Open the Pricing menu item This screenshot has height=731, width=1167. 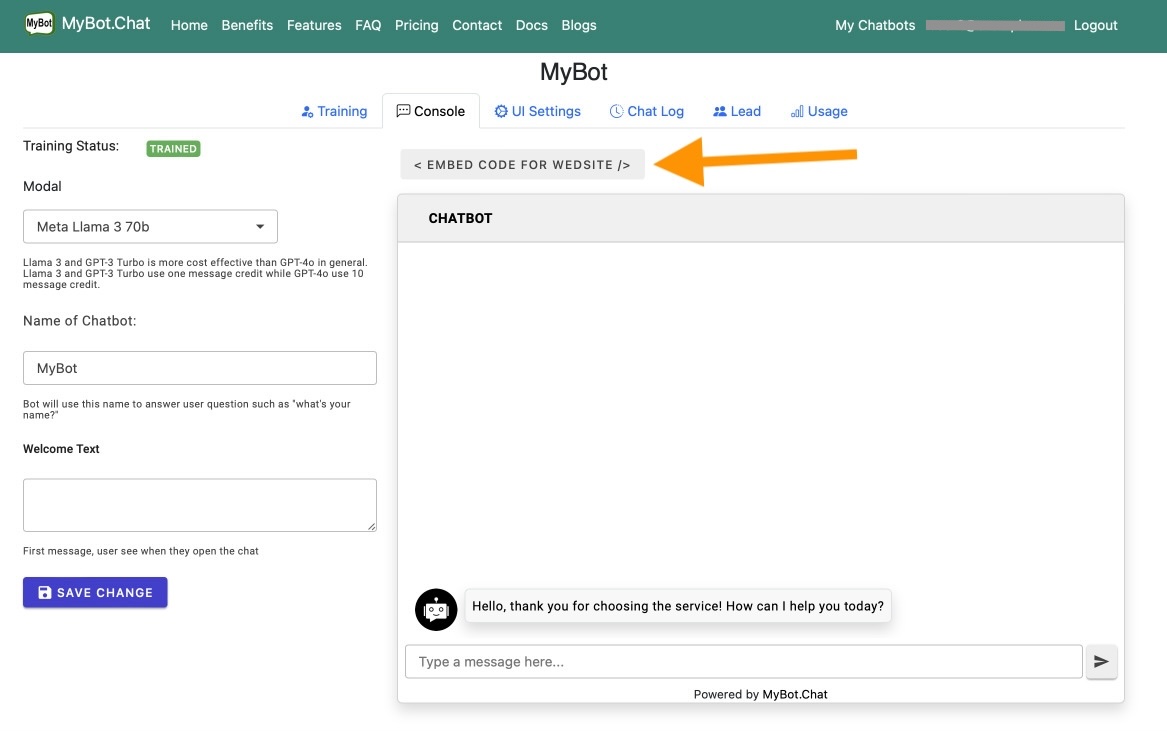pos(416,25)
